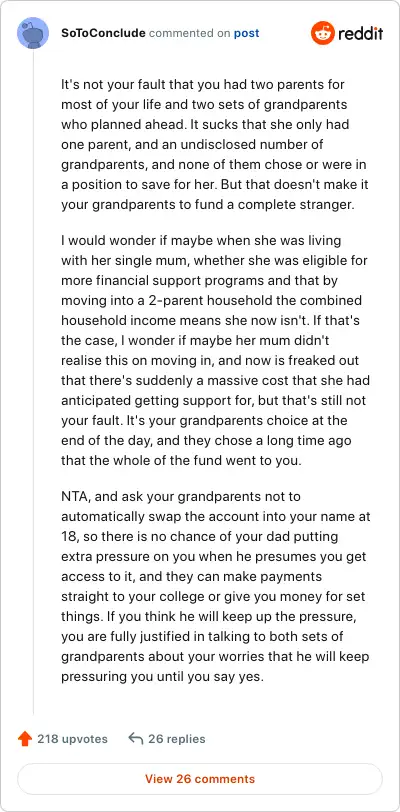Viewport: 400px width, 812px height.
Task: Click the final line "pressuring you until you say yes"
Action: click(162, 677)
